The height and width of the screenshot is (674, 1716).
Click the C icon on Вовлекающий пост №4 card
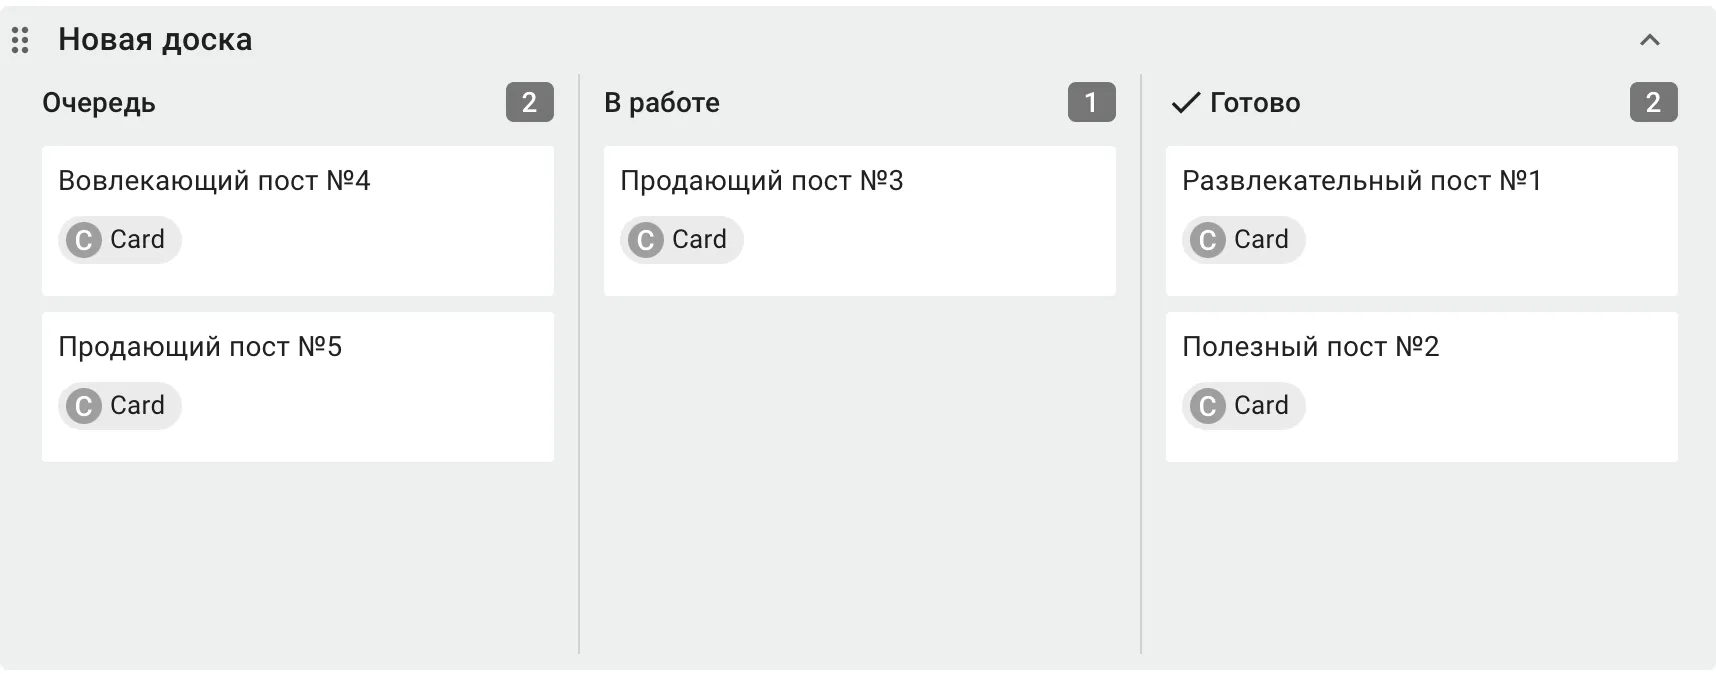[x=82, y=239]
